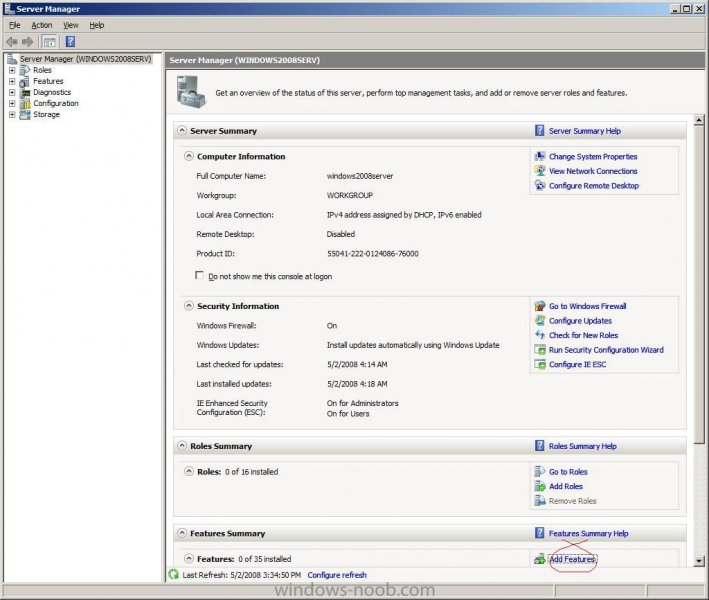Check 'Do not show me this console at logon'
This screenshot has height=600, width=709.
[x=199, y=275]
